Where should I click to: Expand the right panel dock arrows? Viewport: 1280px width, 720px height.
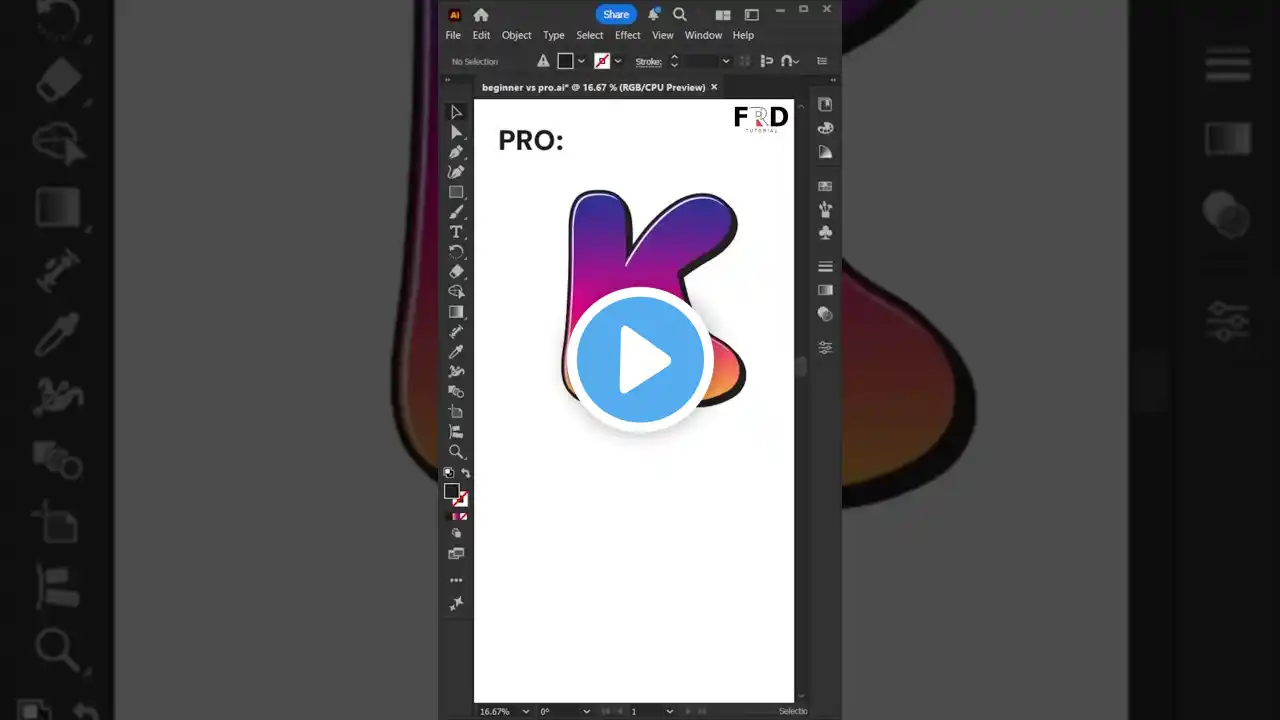pyautogui.click(x=831, y=81)
